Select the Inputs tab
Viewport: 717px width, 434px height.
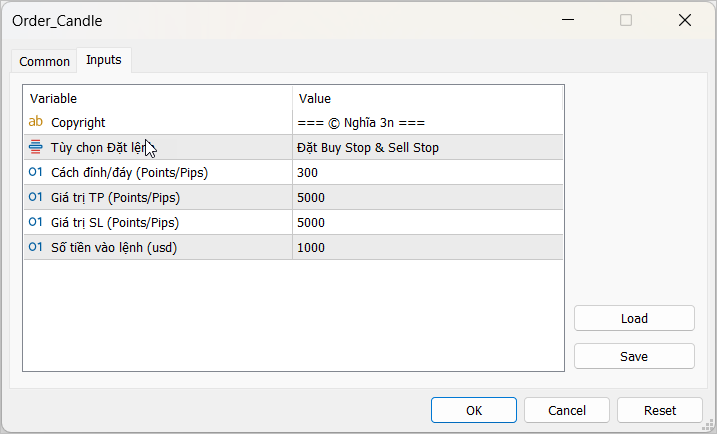104,60
